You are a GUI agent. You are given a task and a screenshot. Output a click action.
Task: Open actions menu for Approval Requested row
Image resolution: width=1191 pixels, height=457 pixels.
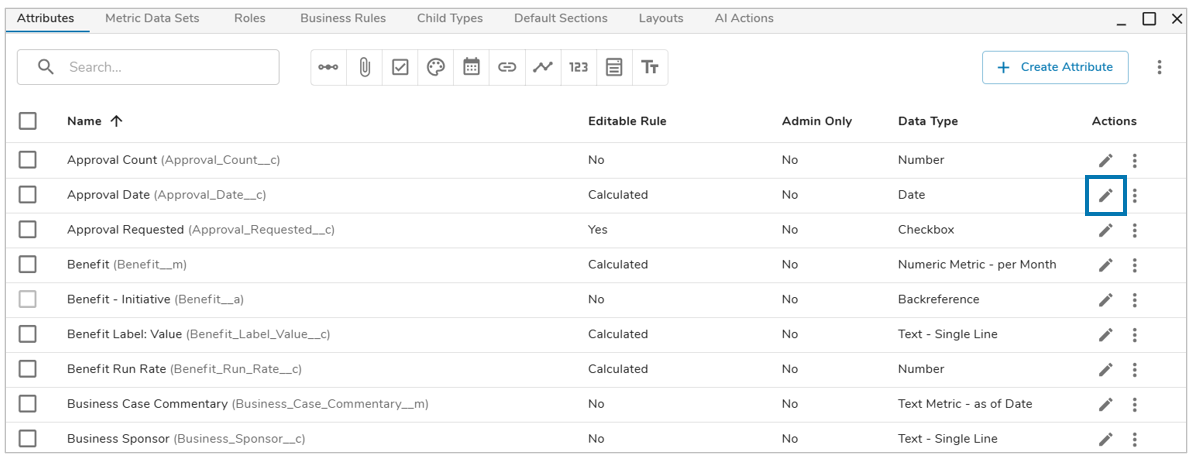1134,230
